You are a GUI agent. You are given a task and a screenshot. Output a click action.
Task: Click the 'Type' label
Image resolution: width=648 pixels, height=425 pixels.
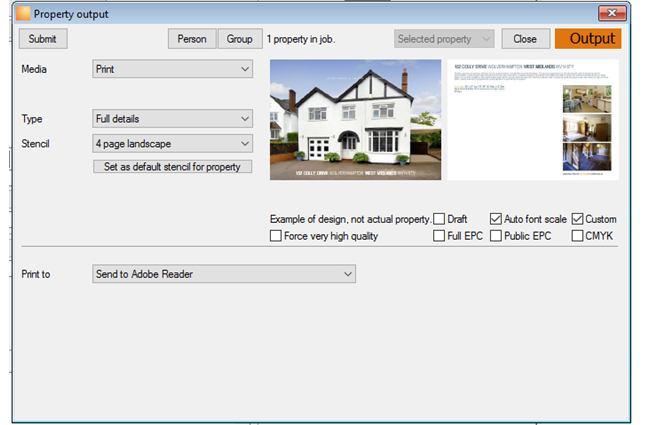[32, 119]
